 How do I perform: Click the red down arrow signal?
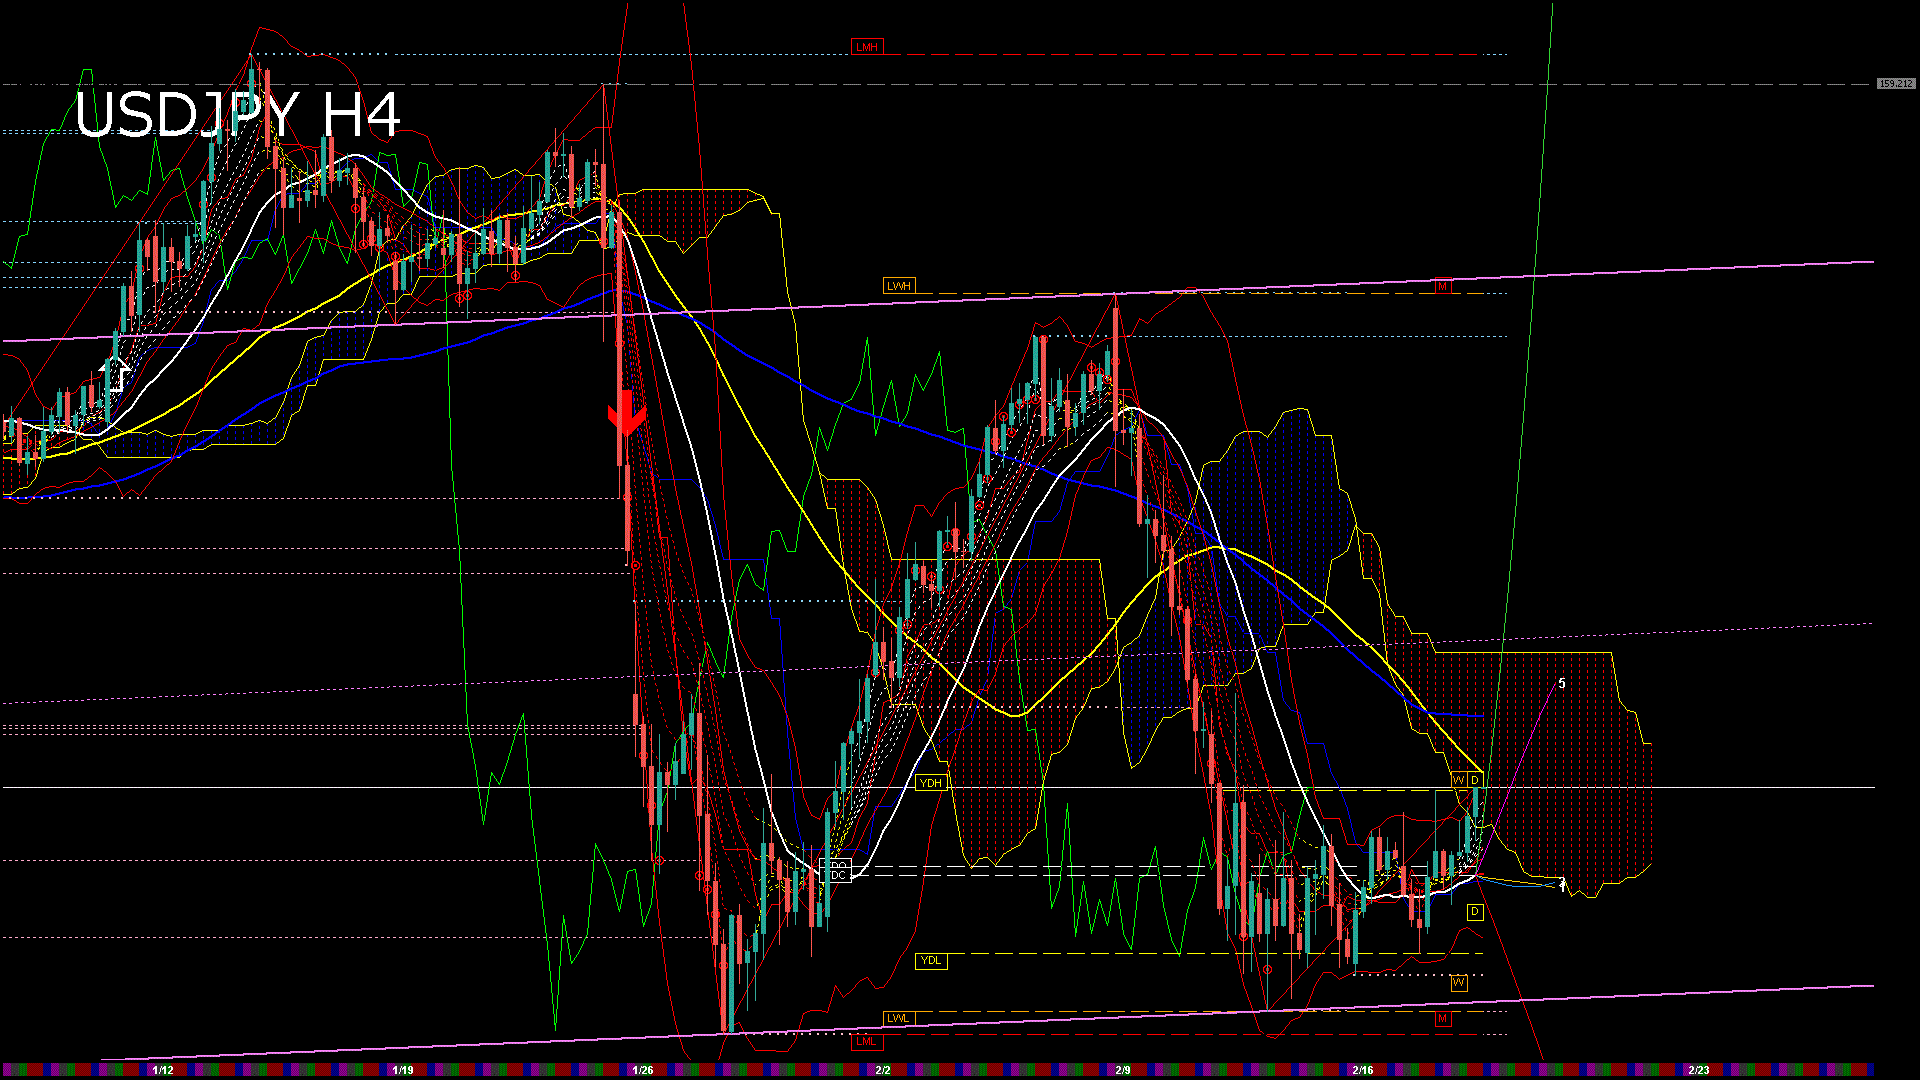tap(626, 414)
